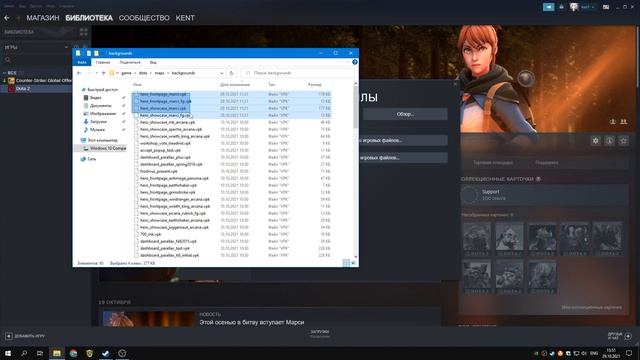Viewport: 640px width, 360px height.
Task: Open Друзья и чат in Steam
Action: 619,336
